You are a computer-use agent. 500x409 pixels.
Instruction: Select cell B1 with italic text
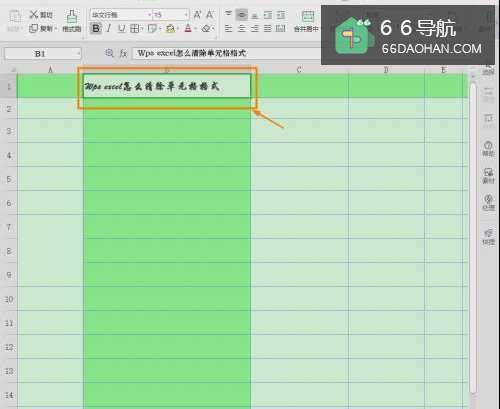pos(167,86)
